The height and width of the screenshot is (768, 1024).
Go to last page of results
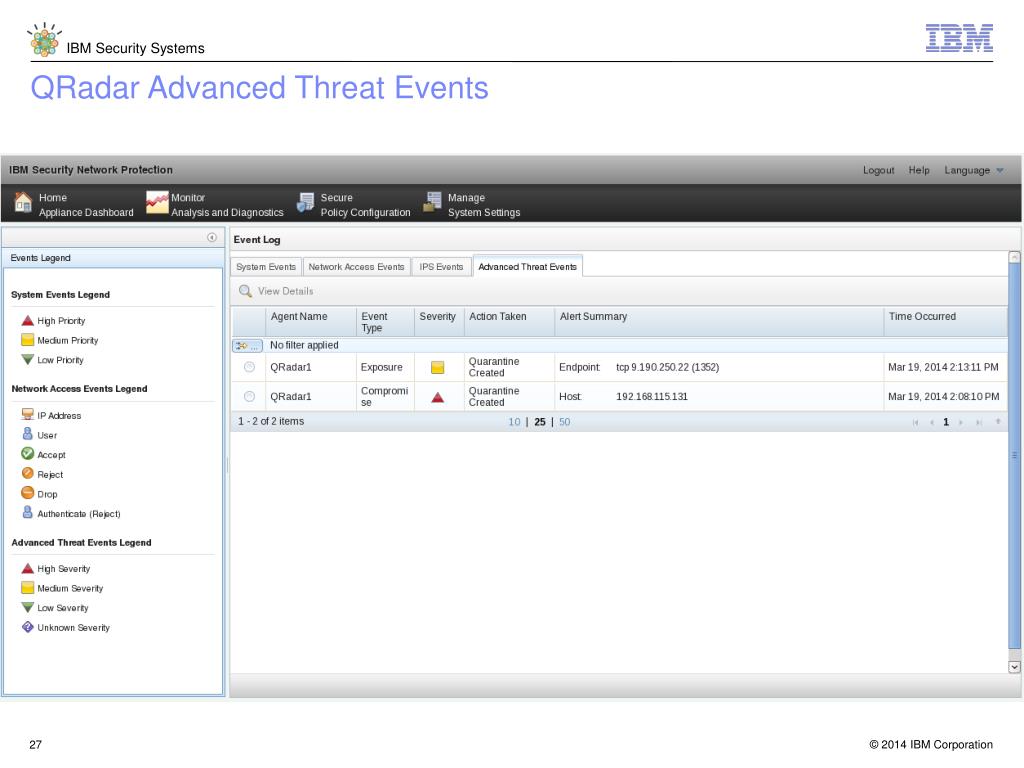coord(978,423)
